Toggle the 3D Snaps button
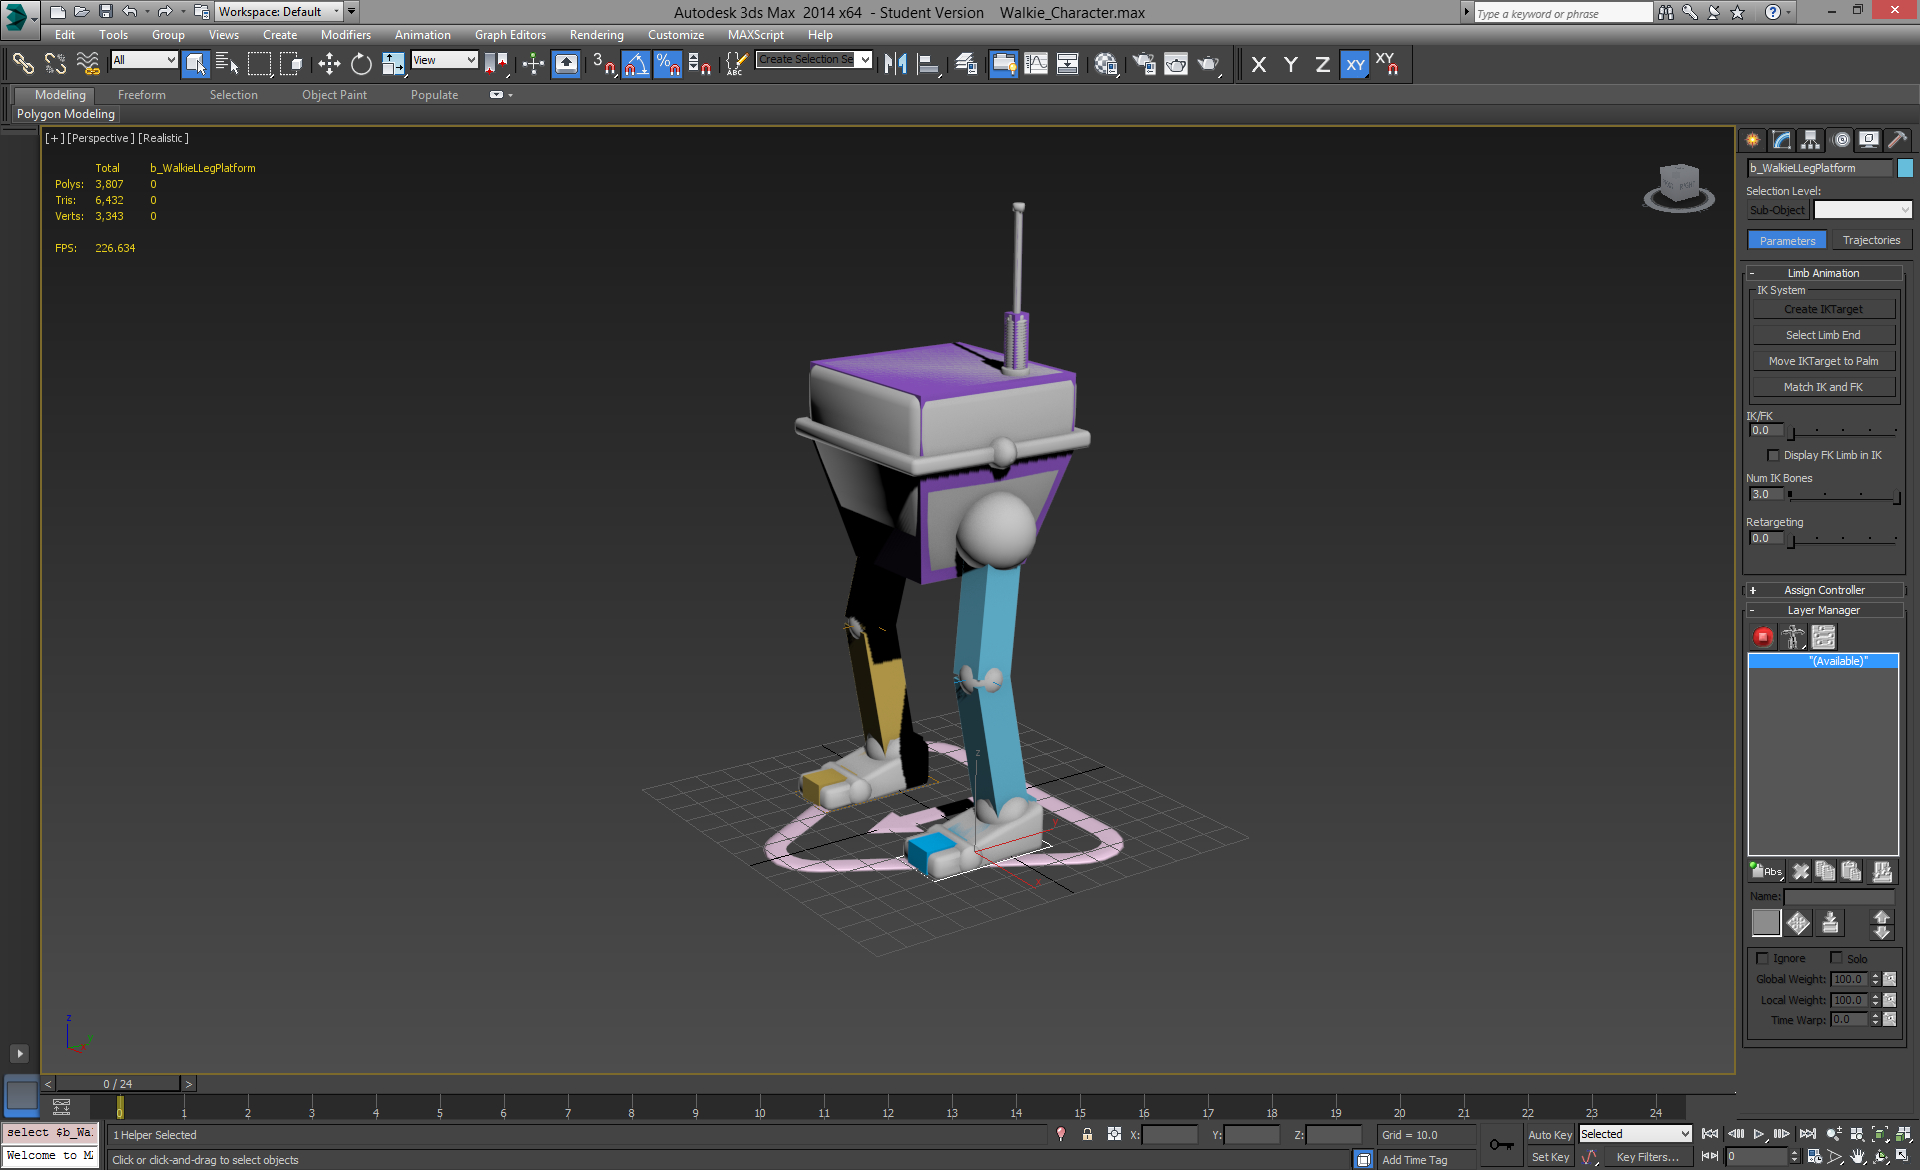The height and width of the screenshot is (1170, 1920). pyautogui.click(x=603, y=64)
